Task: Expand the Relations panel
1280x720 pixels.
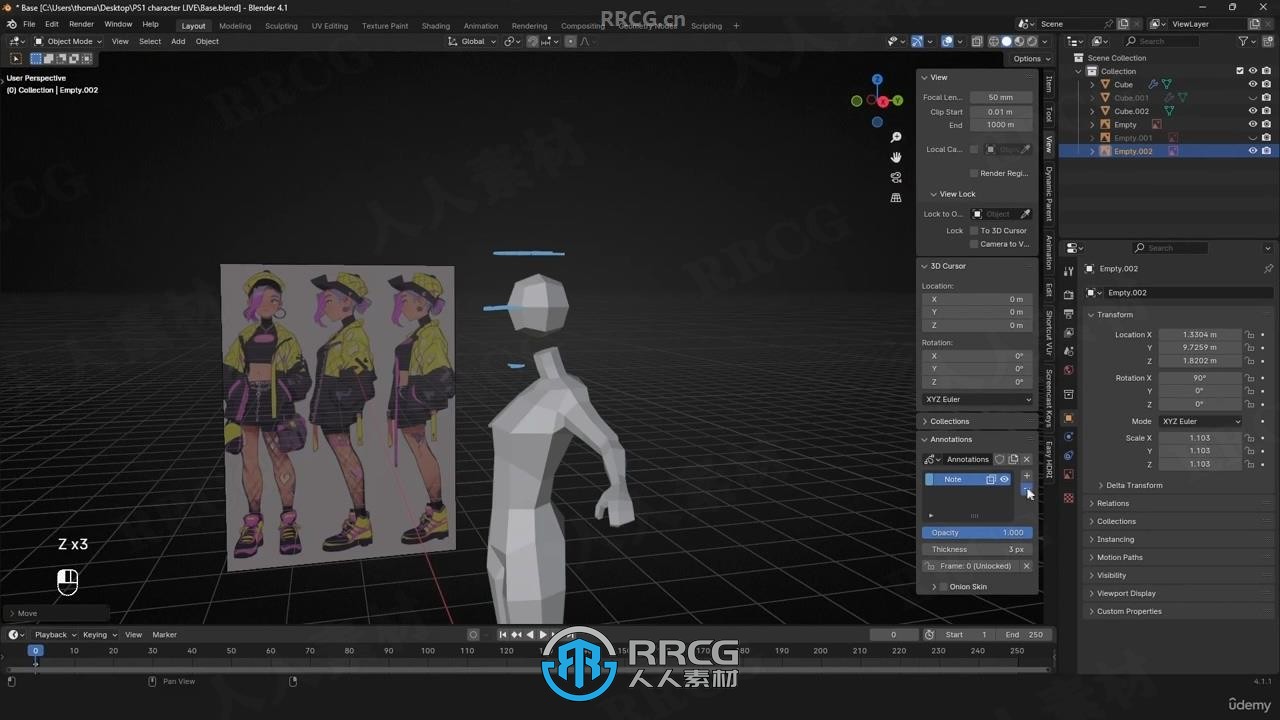Action: [x=1112, y=503]
